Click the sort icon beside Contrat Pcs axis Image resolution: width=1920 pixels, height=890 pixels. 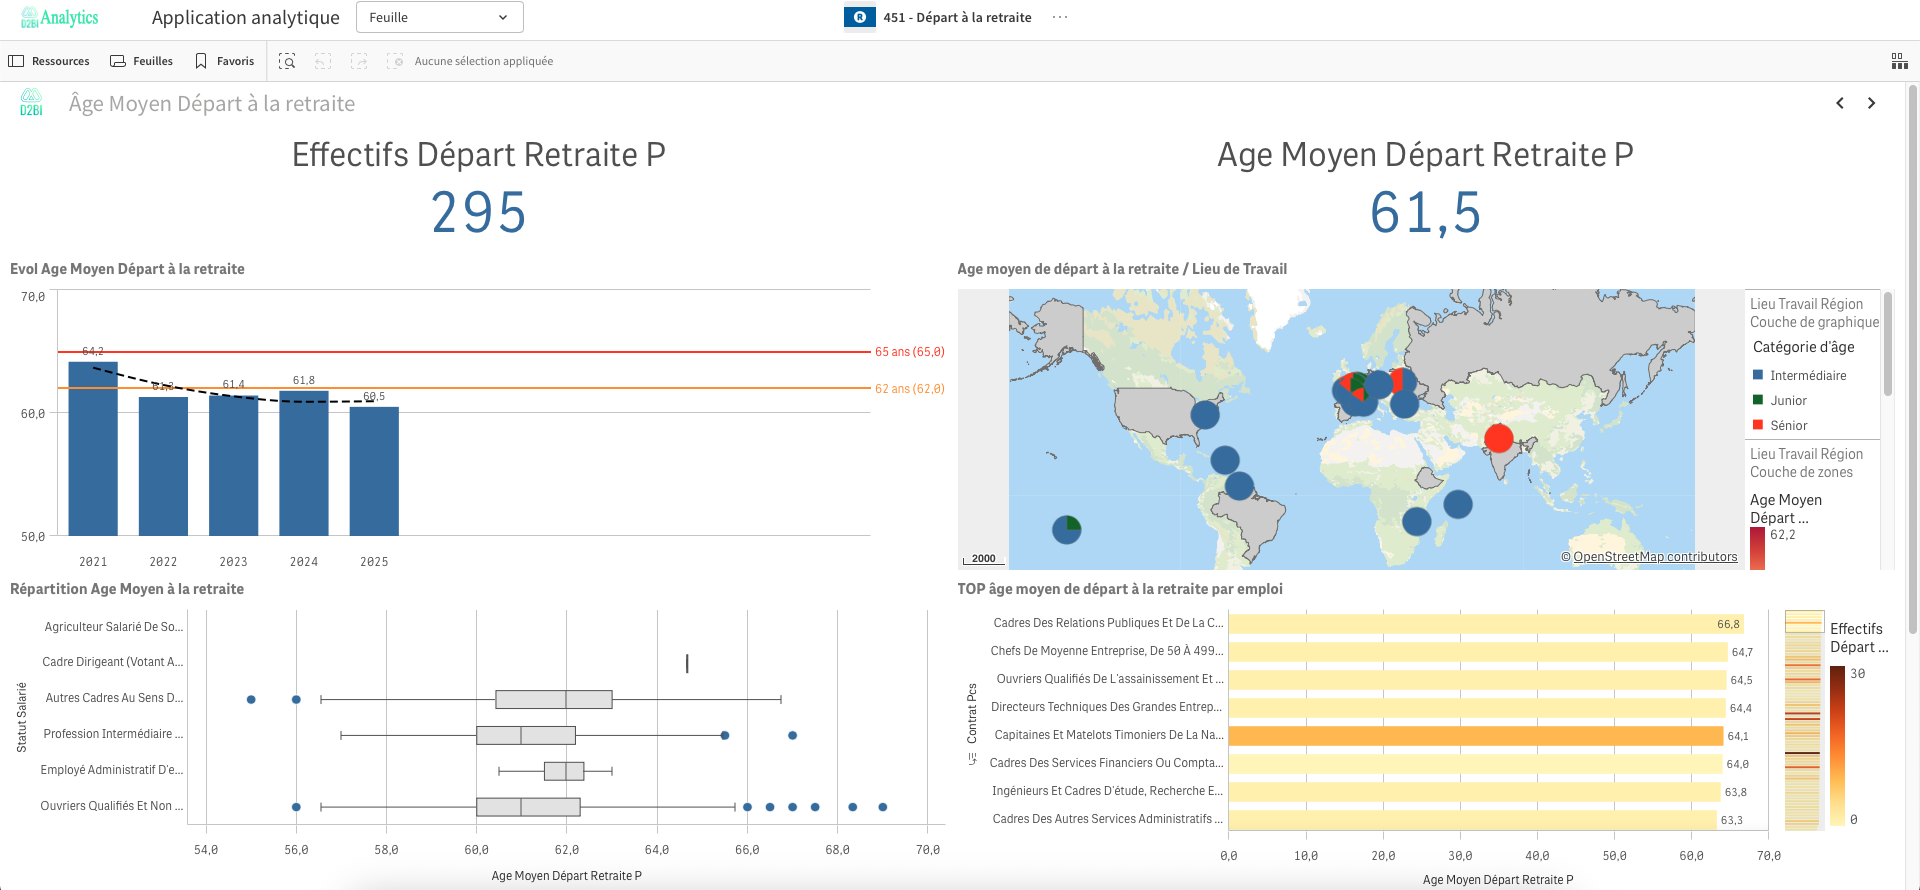[971, 759]
